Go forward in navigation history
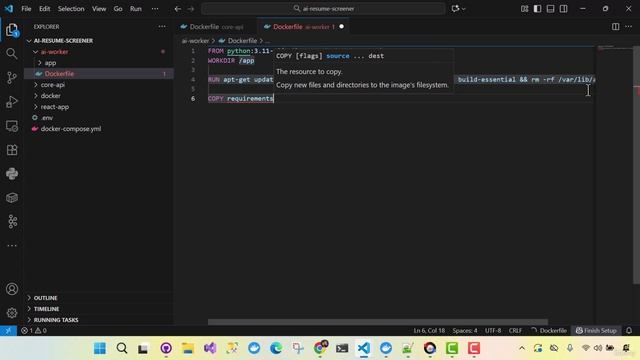The height and width of the screenshot is (360, 640). [x=191, y=9]
